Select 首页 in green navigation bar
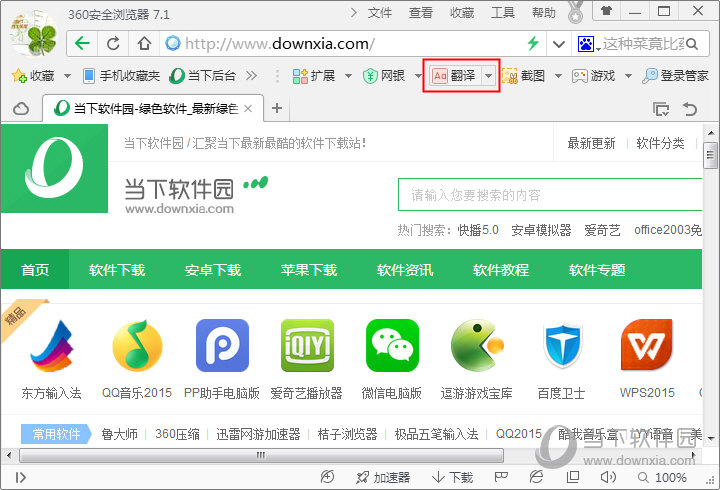The width and height of the screenshot is (720, 490). coord(35,270)
